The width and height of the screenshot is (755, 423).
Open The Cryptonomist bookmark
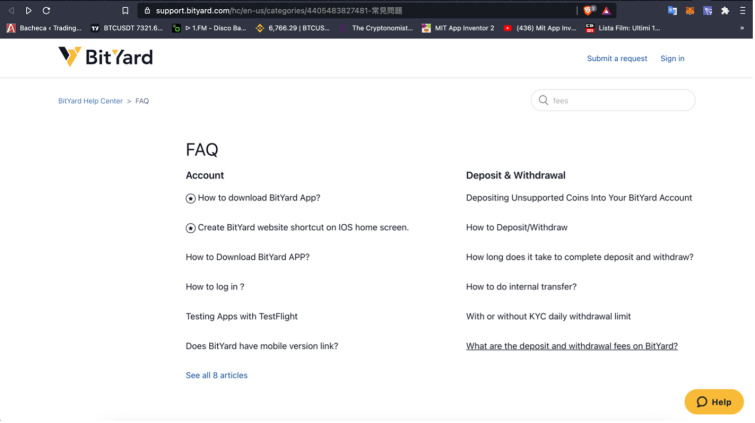point(377,28)
